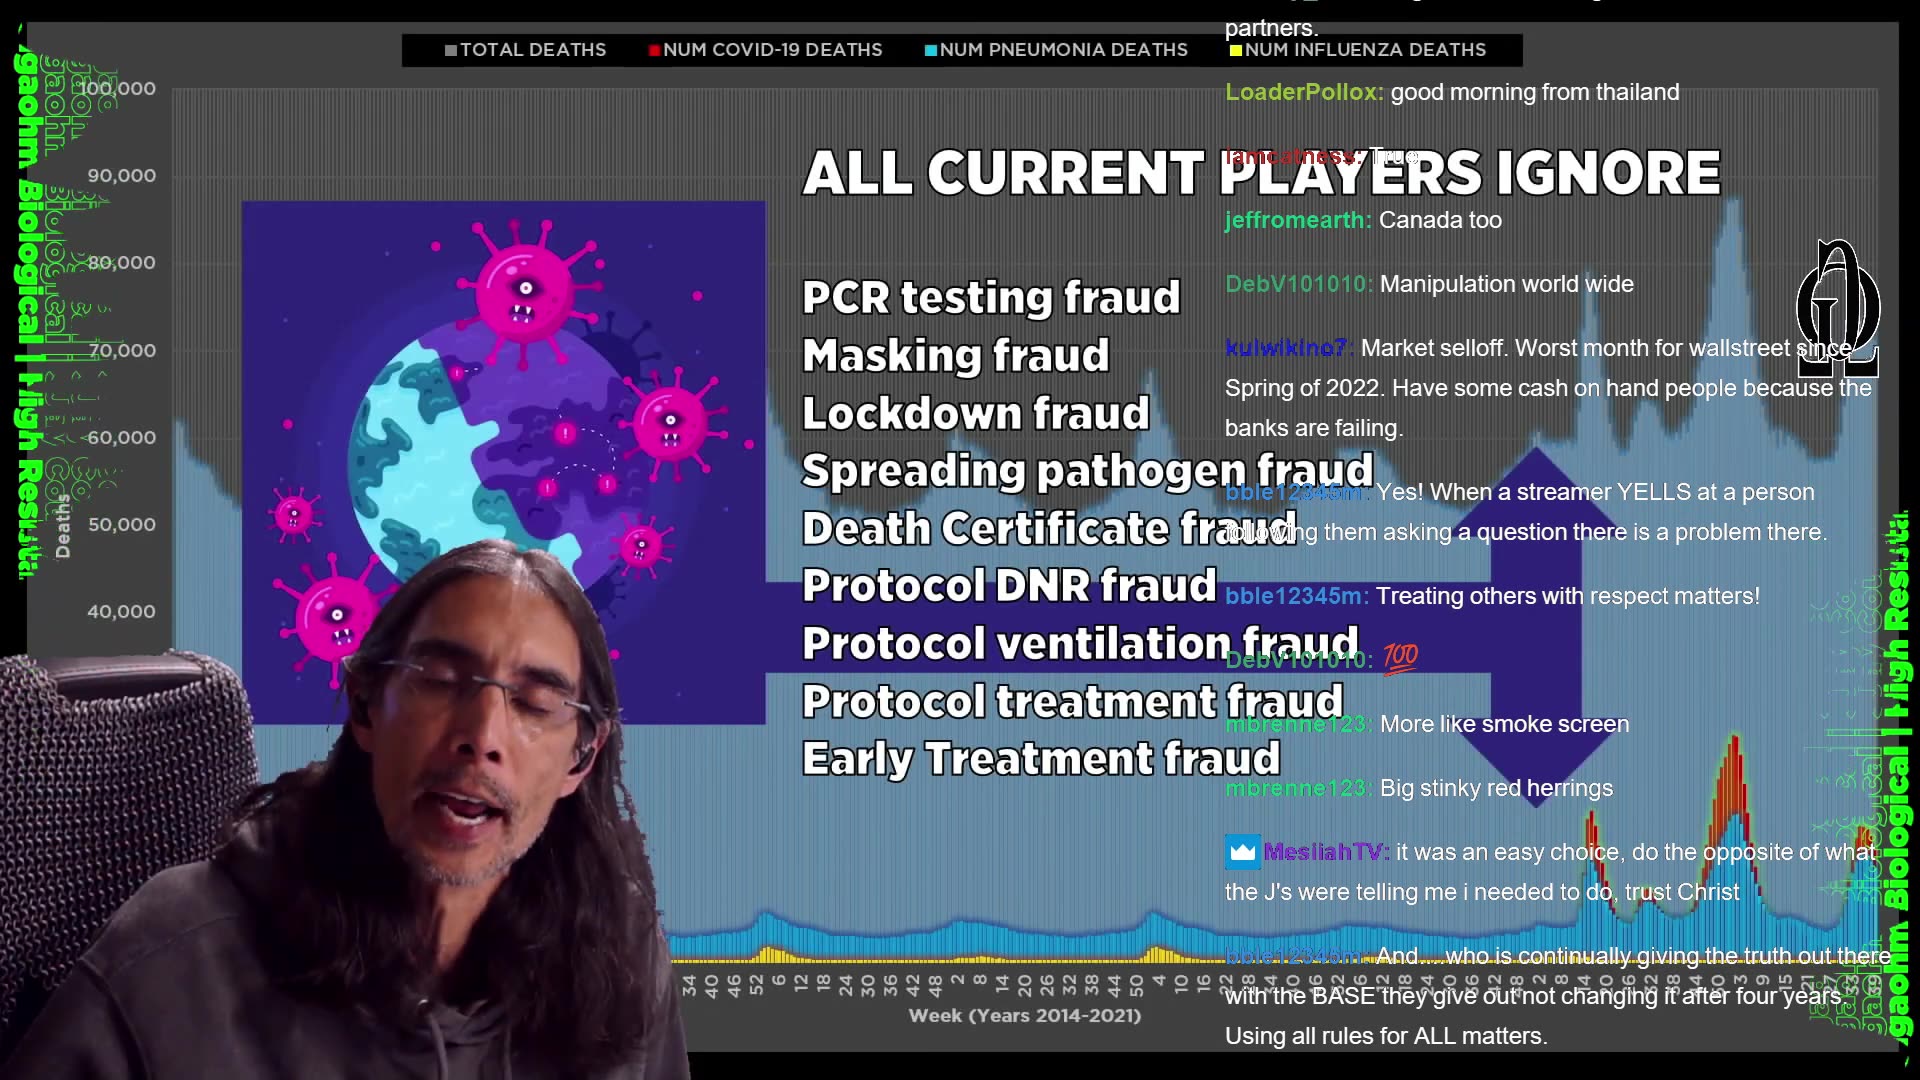Click the NUM COVID-19 DEATHS legend label
Viewport: 1920px width, 1080px height.
click(772, 50)
